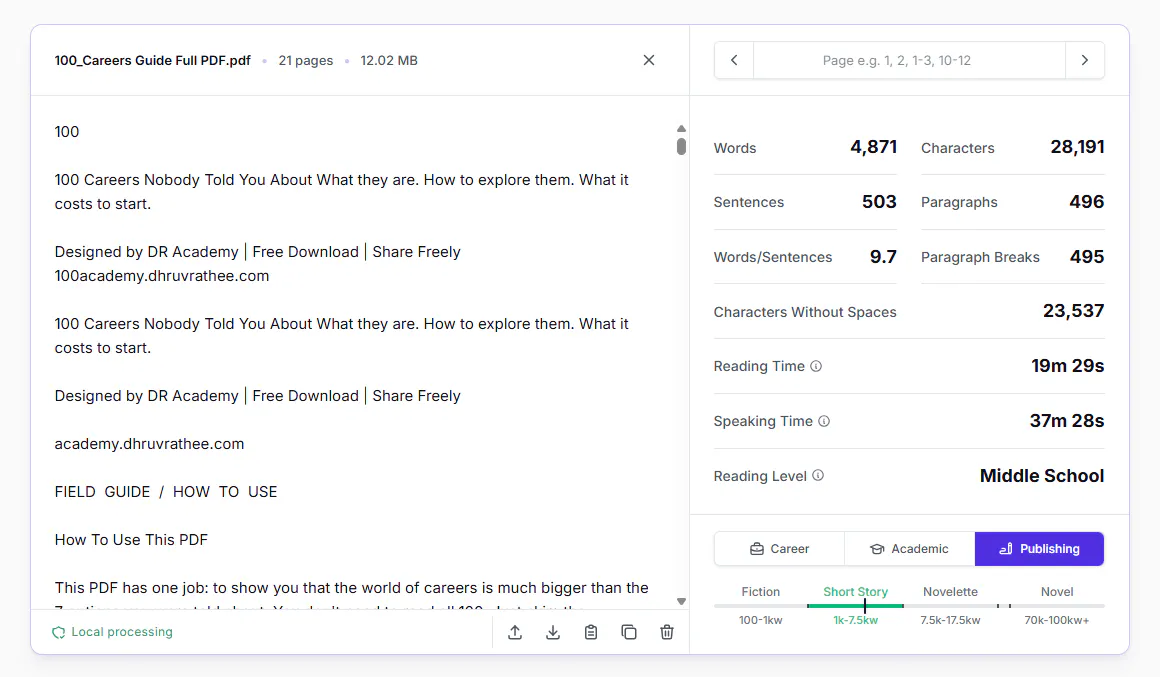Click the copy text icon
This screenshot has height=677, width=1160.
click(x=629, y=632)
